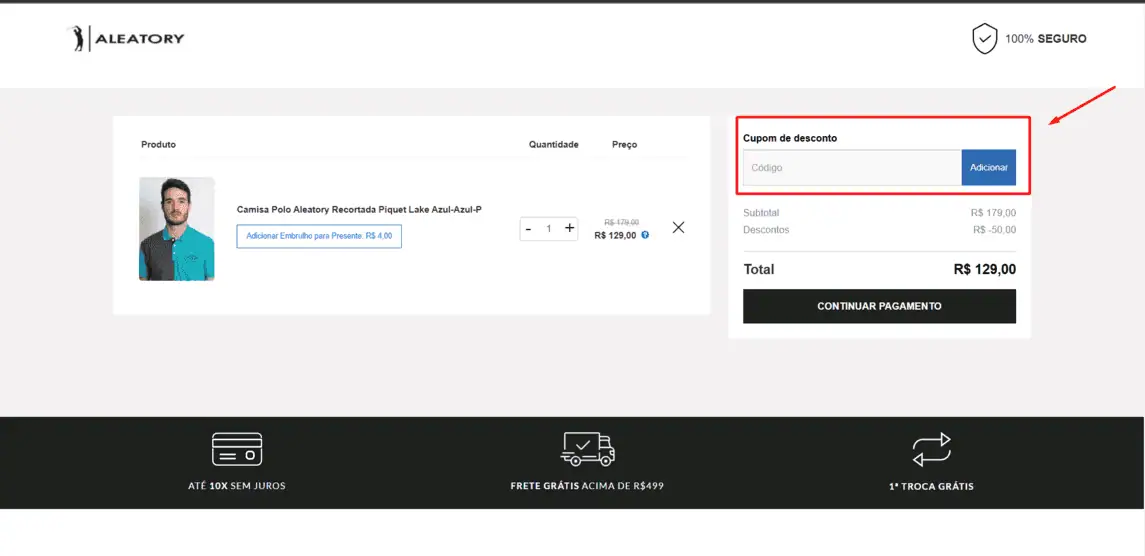The image size is (1145, 556).
Task: Click the 100% Seguro shield icon
Action: pyautogui.click(x=984, y=39)
